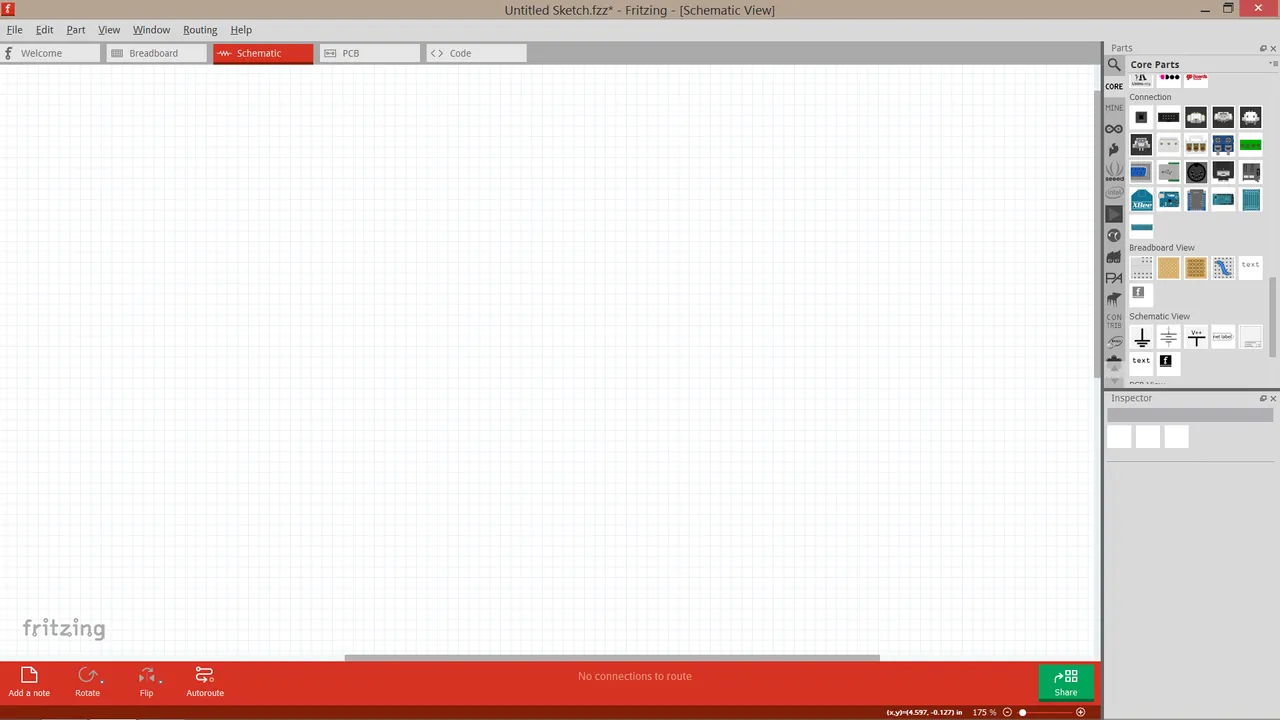The width and height of the screenshot is (1280, 720).
Task: Pick the stripboard part
Action: pyautogui.click(x=1196, y=267)
